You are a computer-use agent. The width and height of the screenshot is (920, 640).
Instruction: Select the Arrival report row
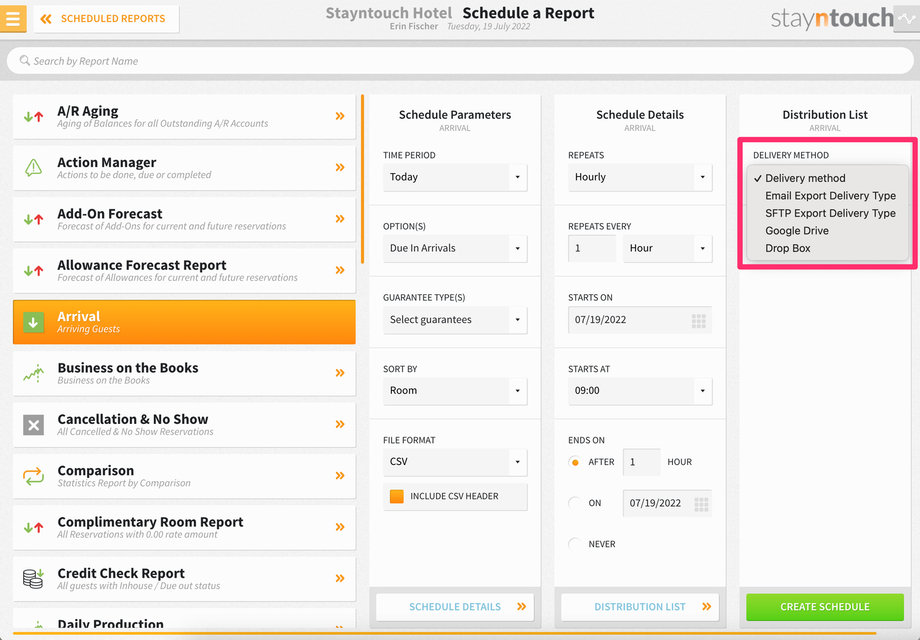[x=184, y=322]
